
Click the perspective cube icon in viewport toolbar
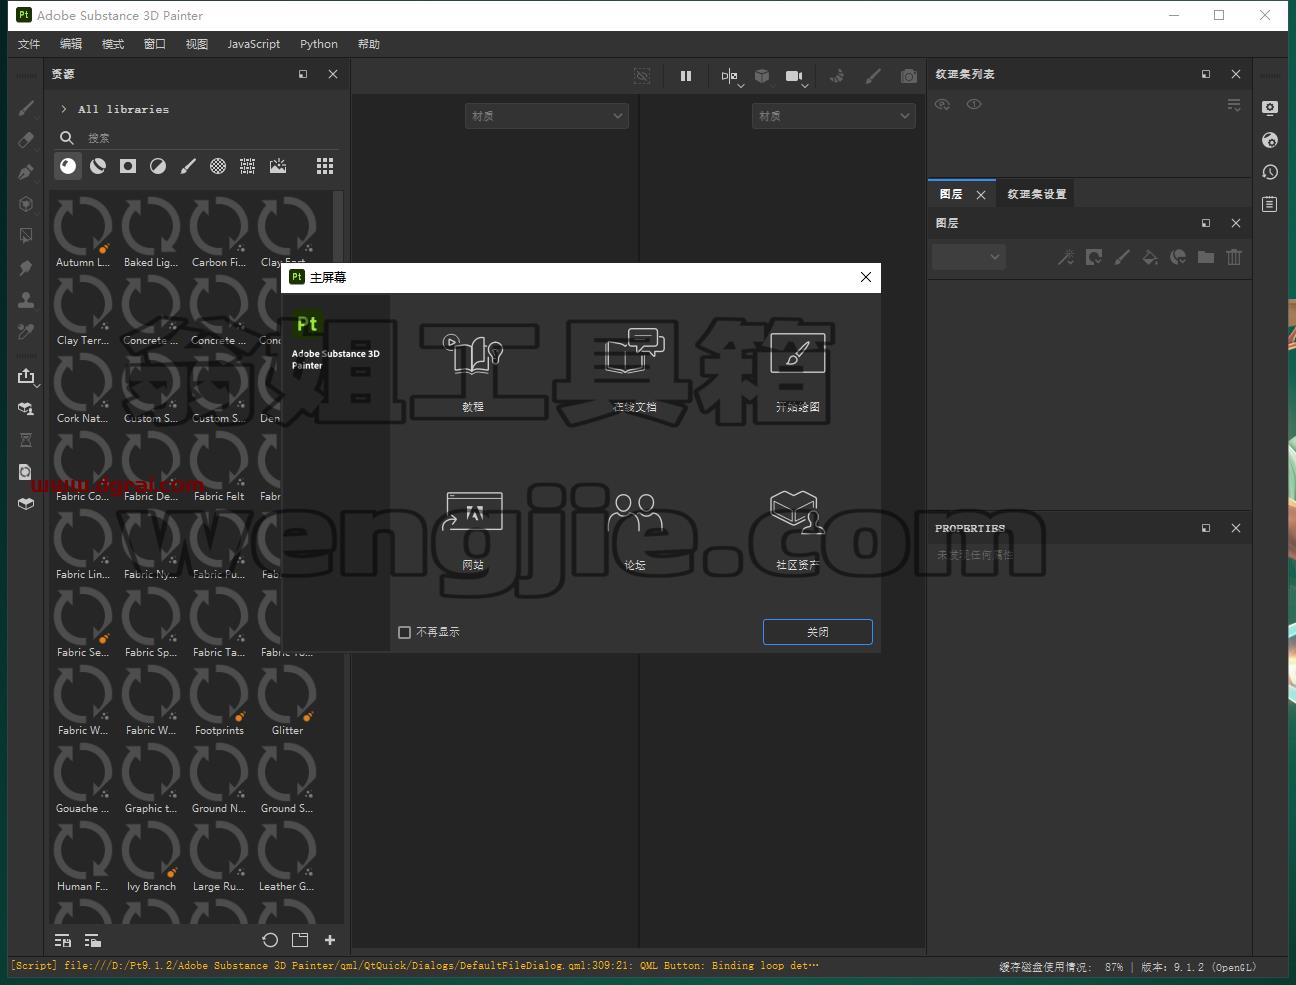pos(762,76)
